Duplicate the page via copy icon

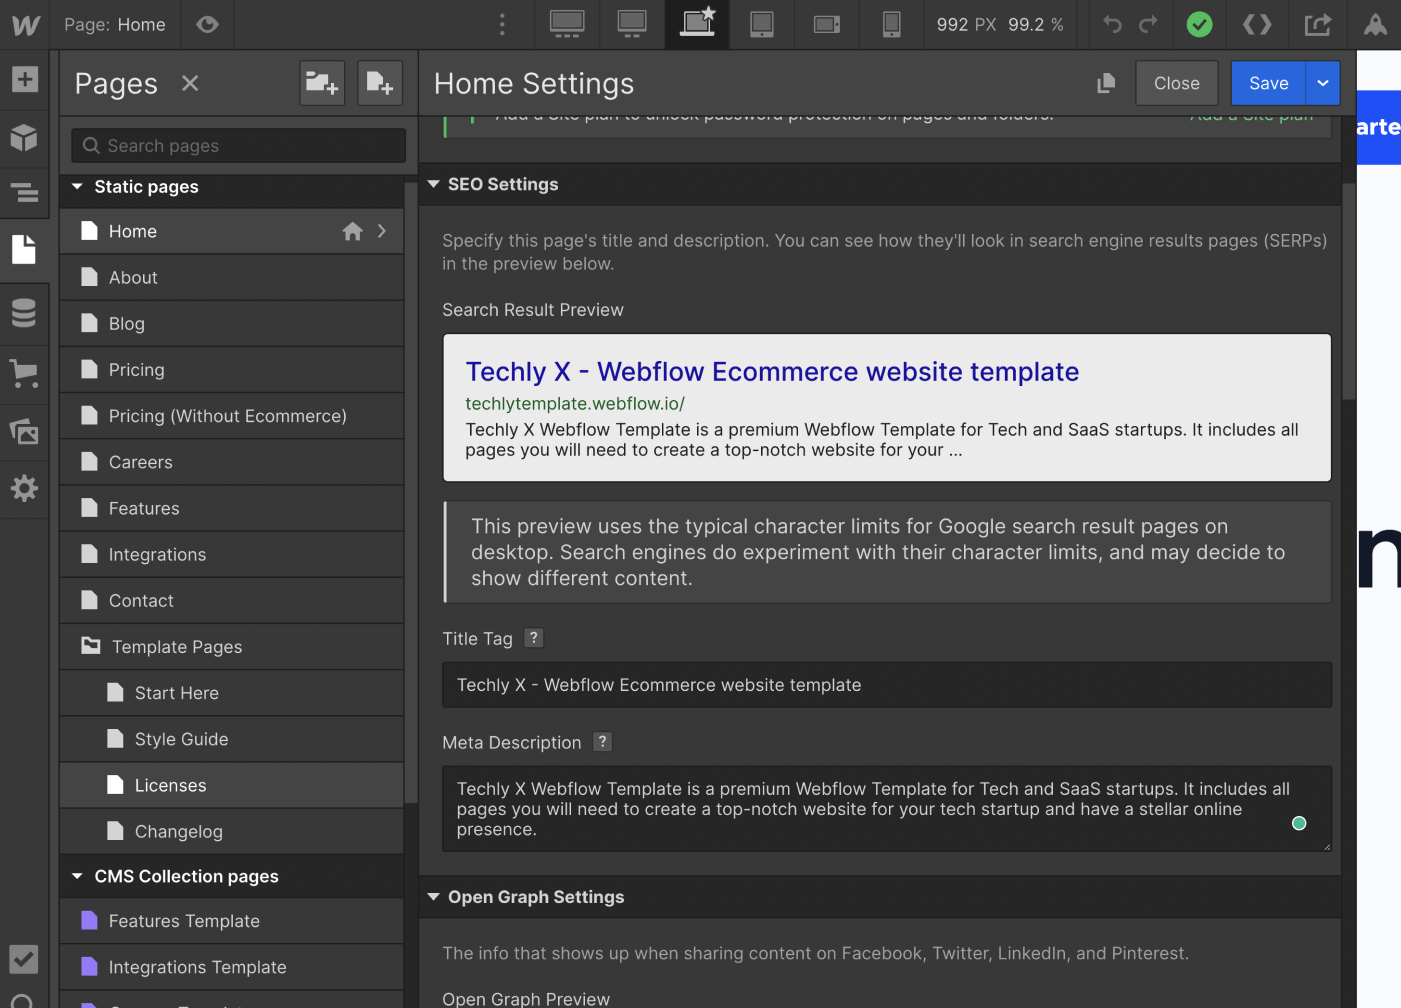click(1106, 84)
